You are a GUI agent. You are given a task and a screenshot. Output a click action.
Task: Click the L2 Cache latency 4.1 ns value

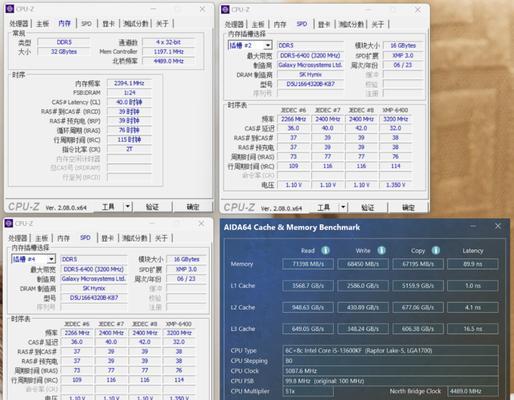click(x=473, y=307)
